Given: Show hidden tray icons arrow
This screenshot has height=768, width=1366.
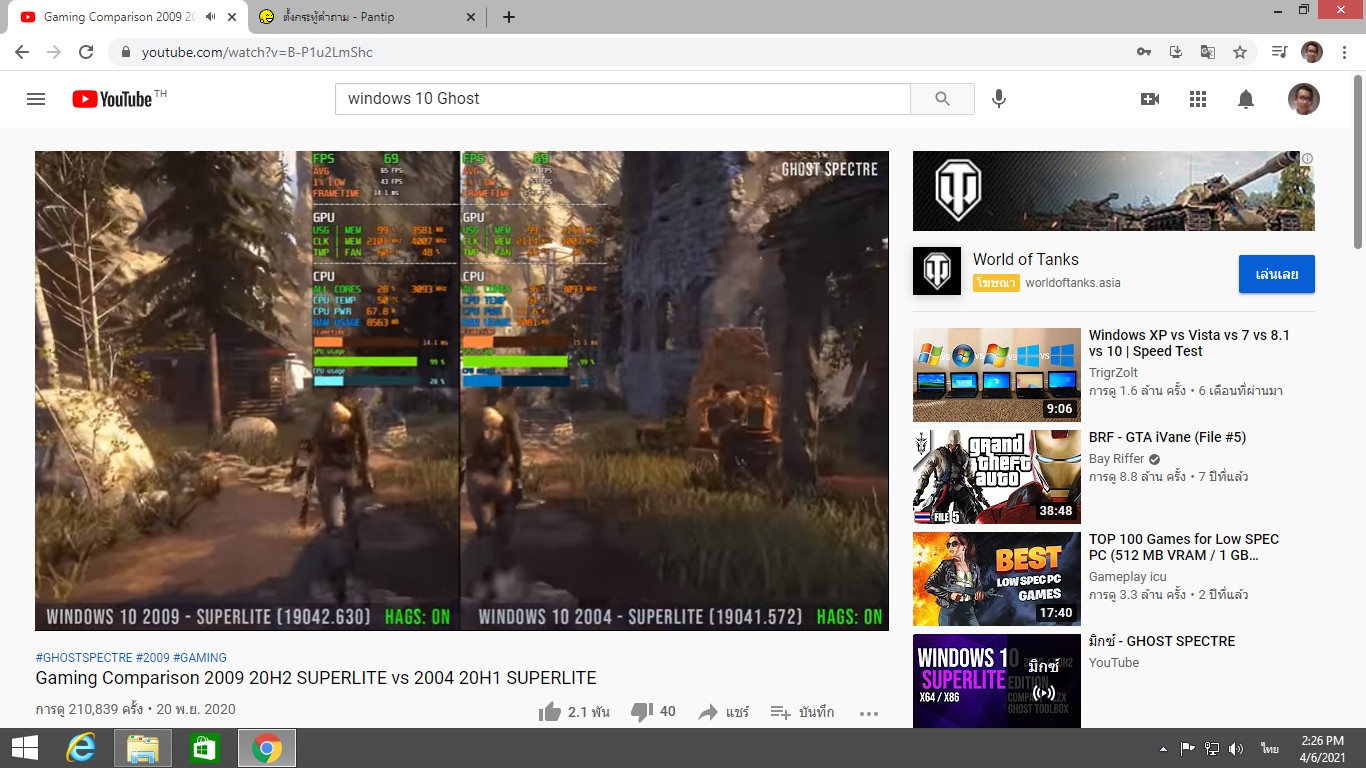Looking at the screenshot, I should click(1163, 748).
